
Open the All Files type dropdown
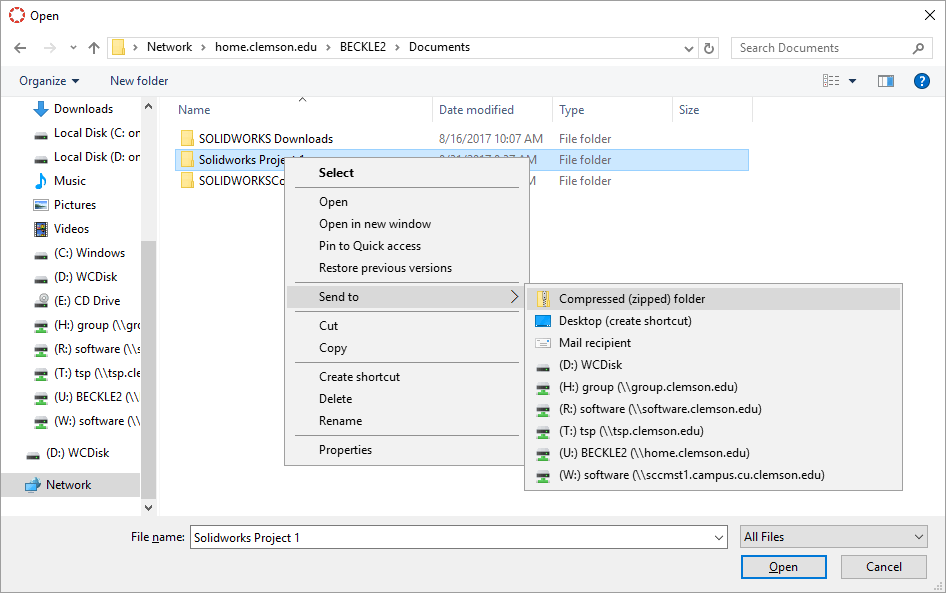(x=834, y=537)
